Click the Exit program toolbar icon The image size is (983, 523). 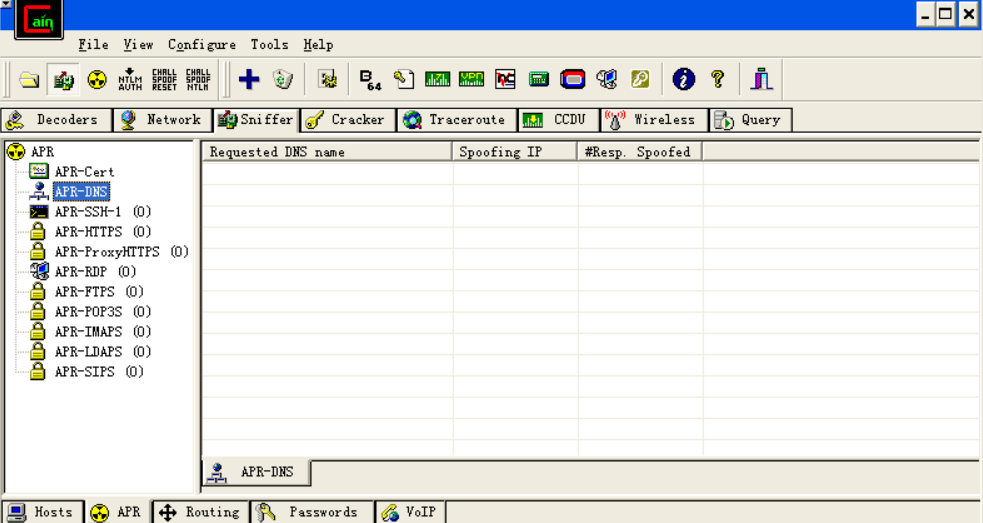(x=762, y=79)
